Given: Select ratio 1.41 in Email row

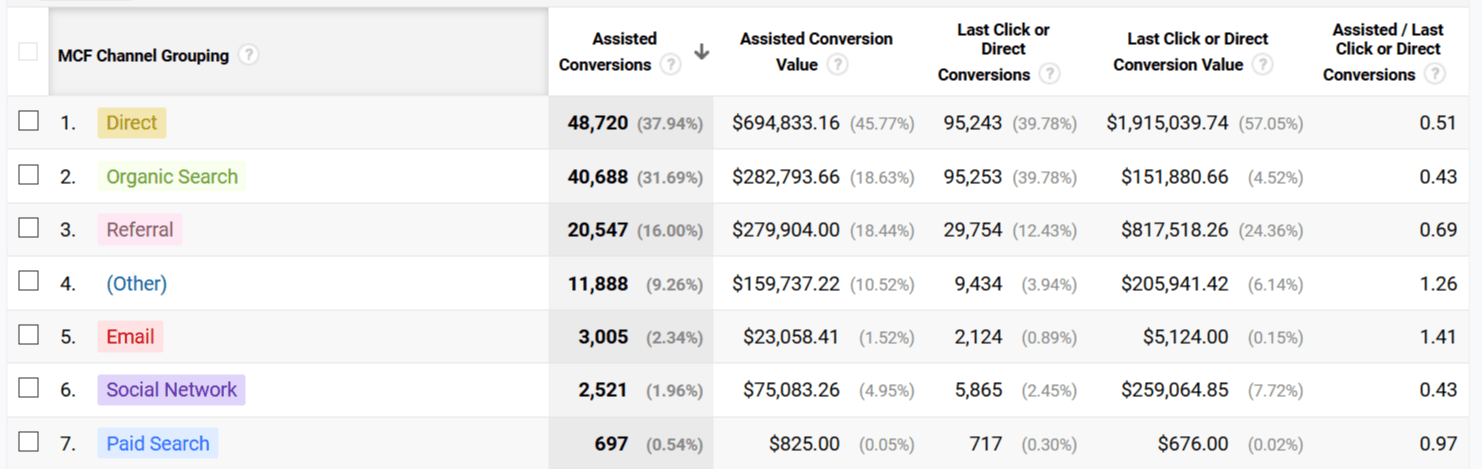Looking at the screenshot, I should 1438,337.
